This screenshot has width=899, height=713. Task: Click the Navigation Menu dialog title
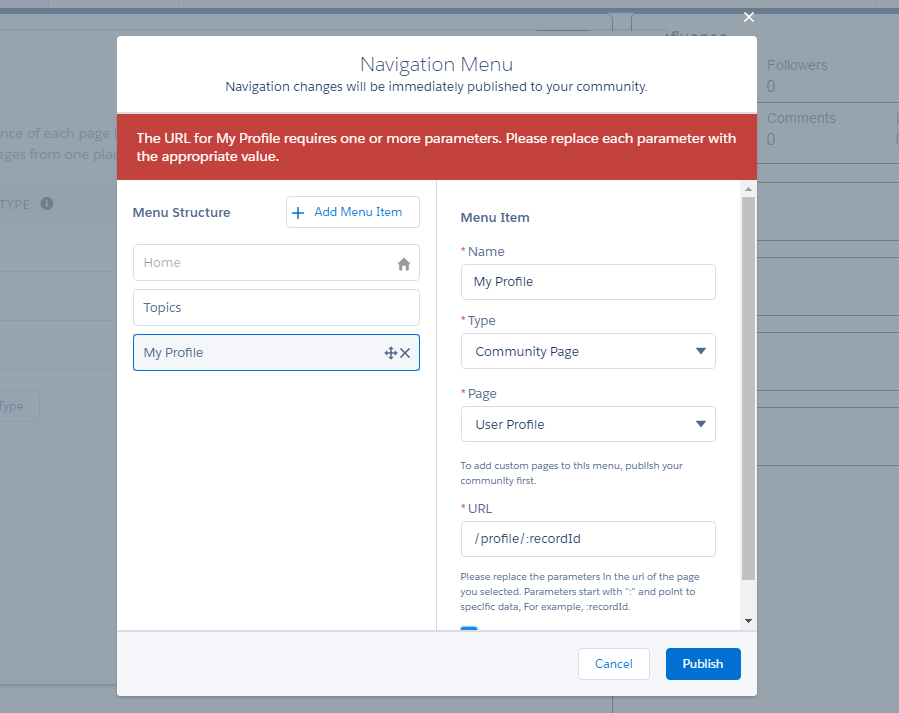click(x=436, y=64)
